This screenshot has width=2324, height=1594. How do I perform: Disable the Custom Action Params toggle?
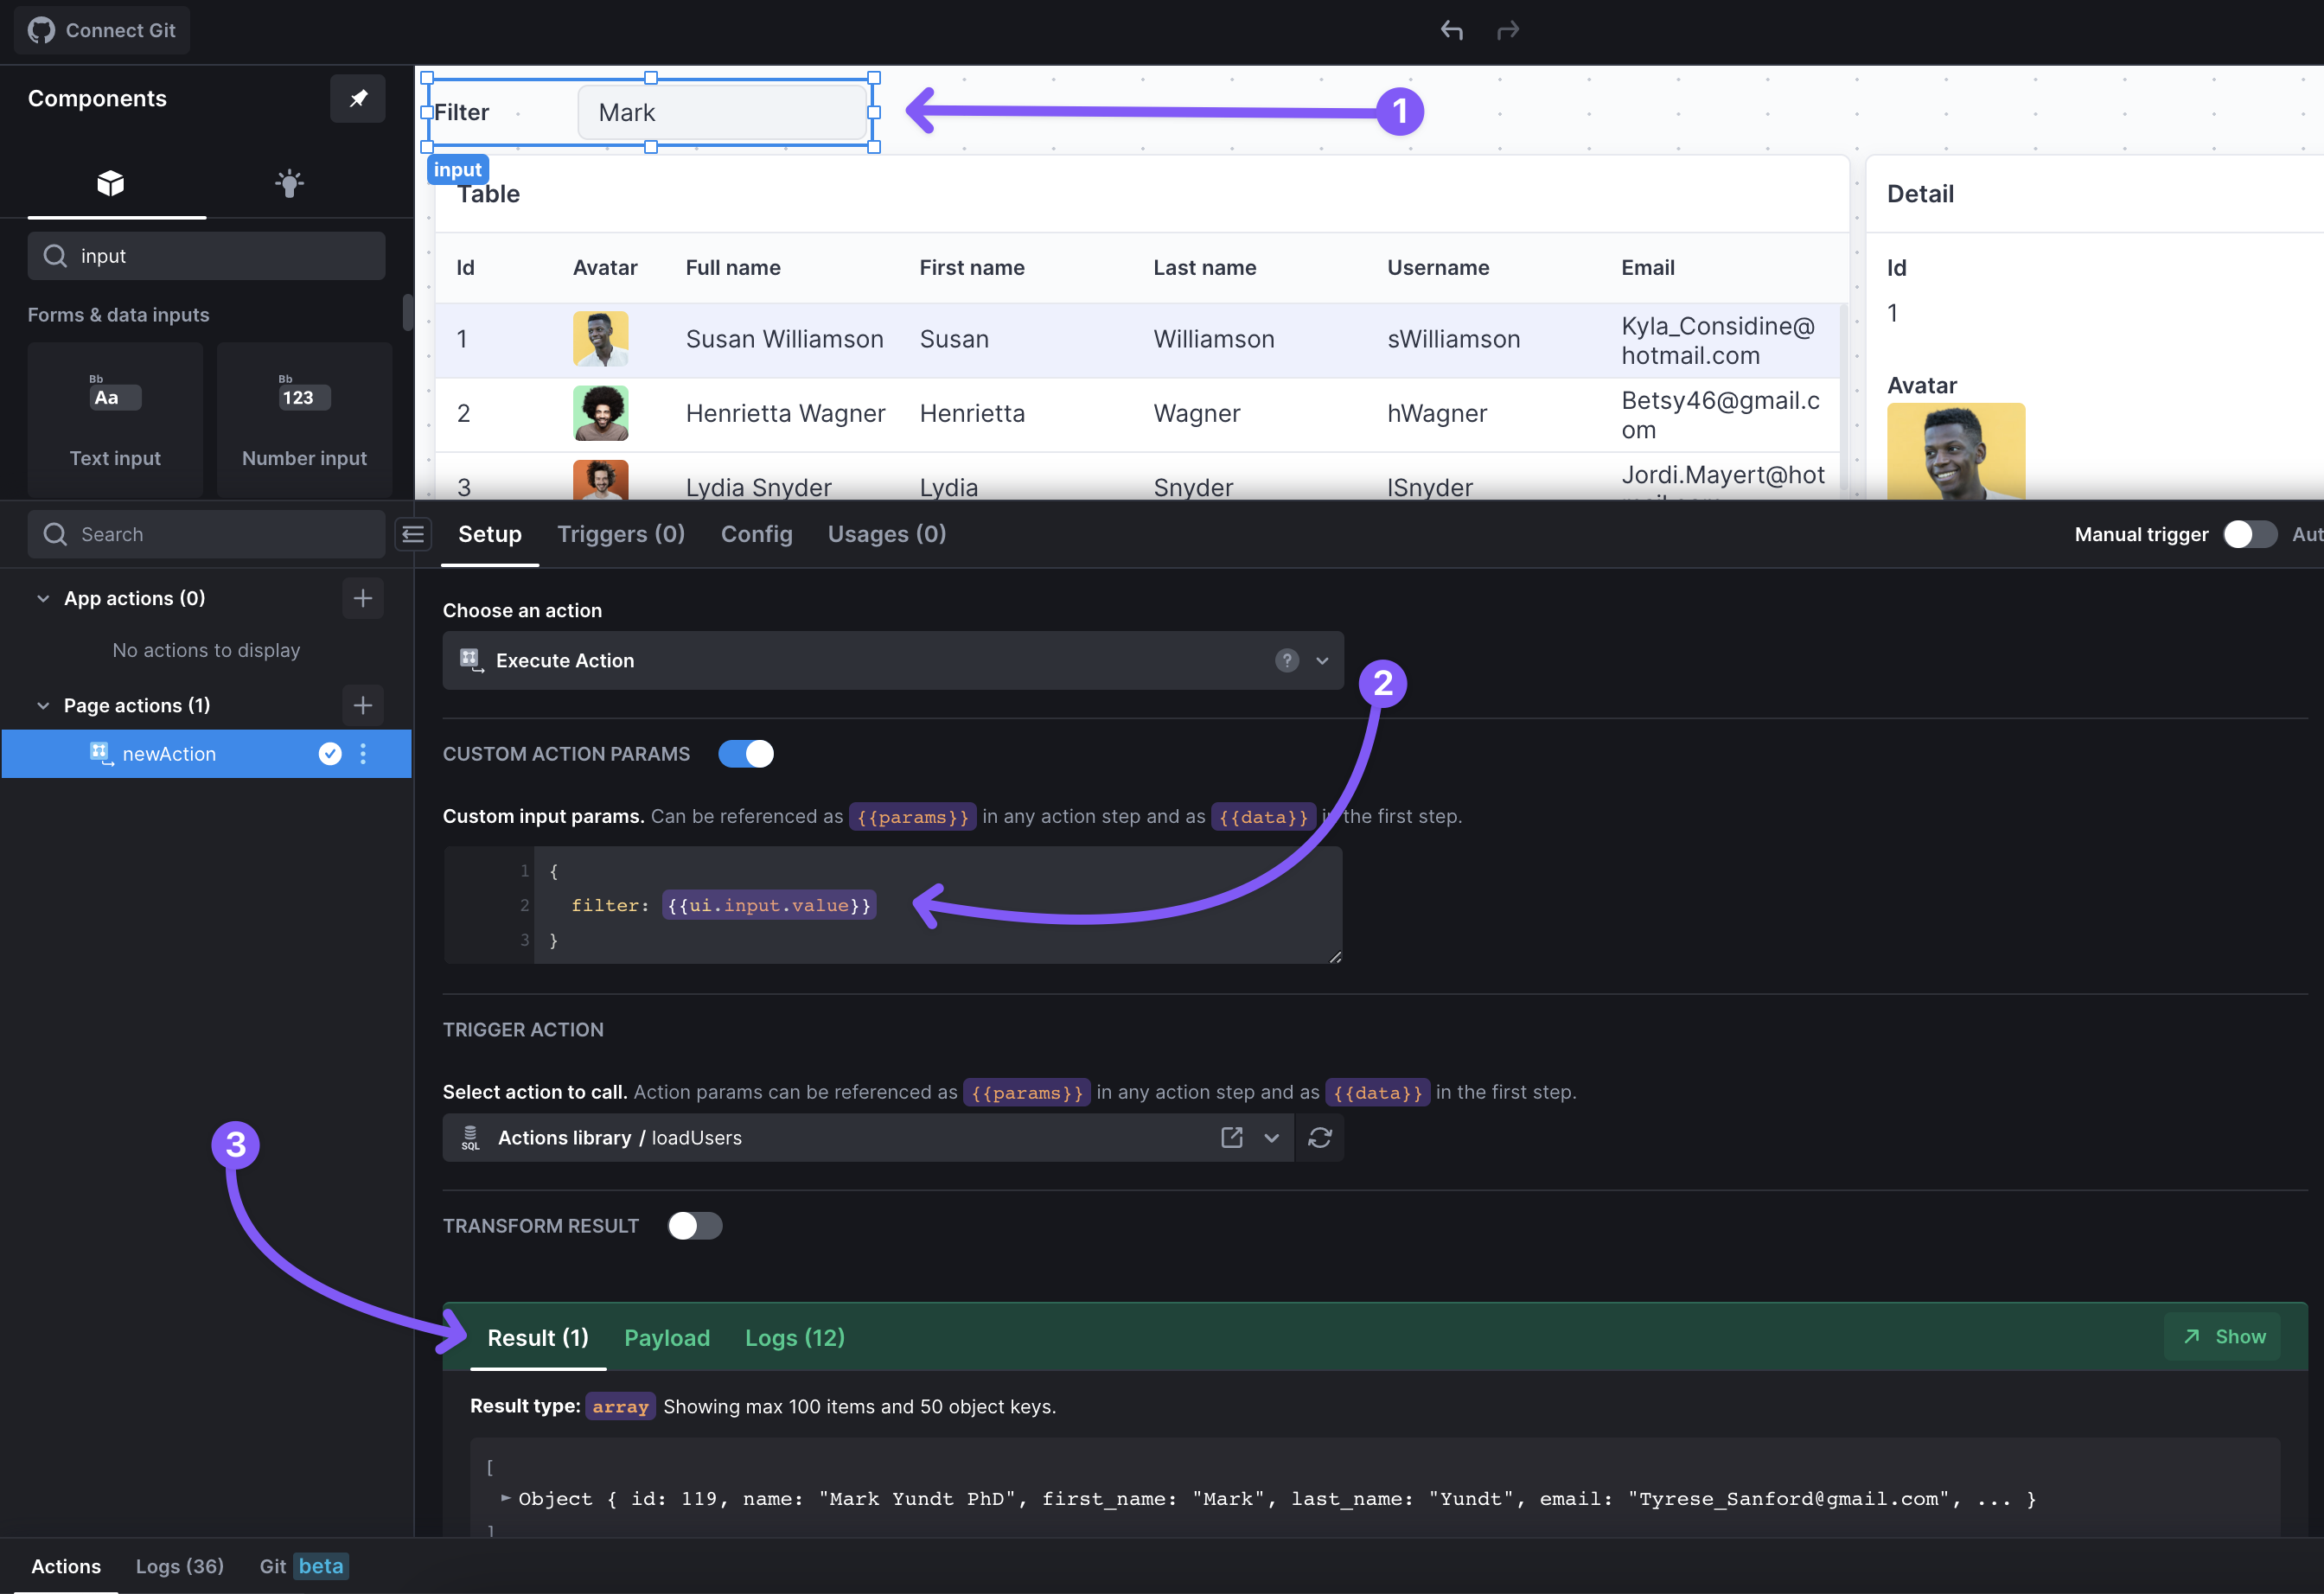tap(746, 754)
